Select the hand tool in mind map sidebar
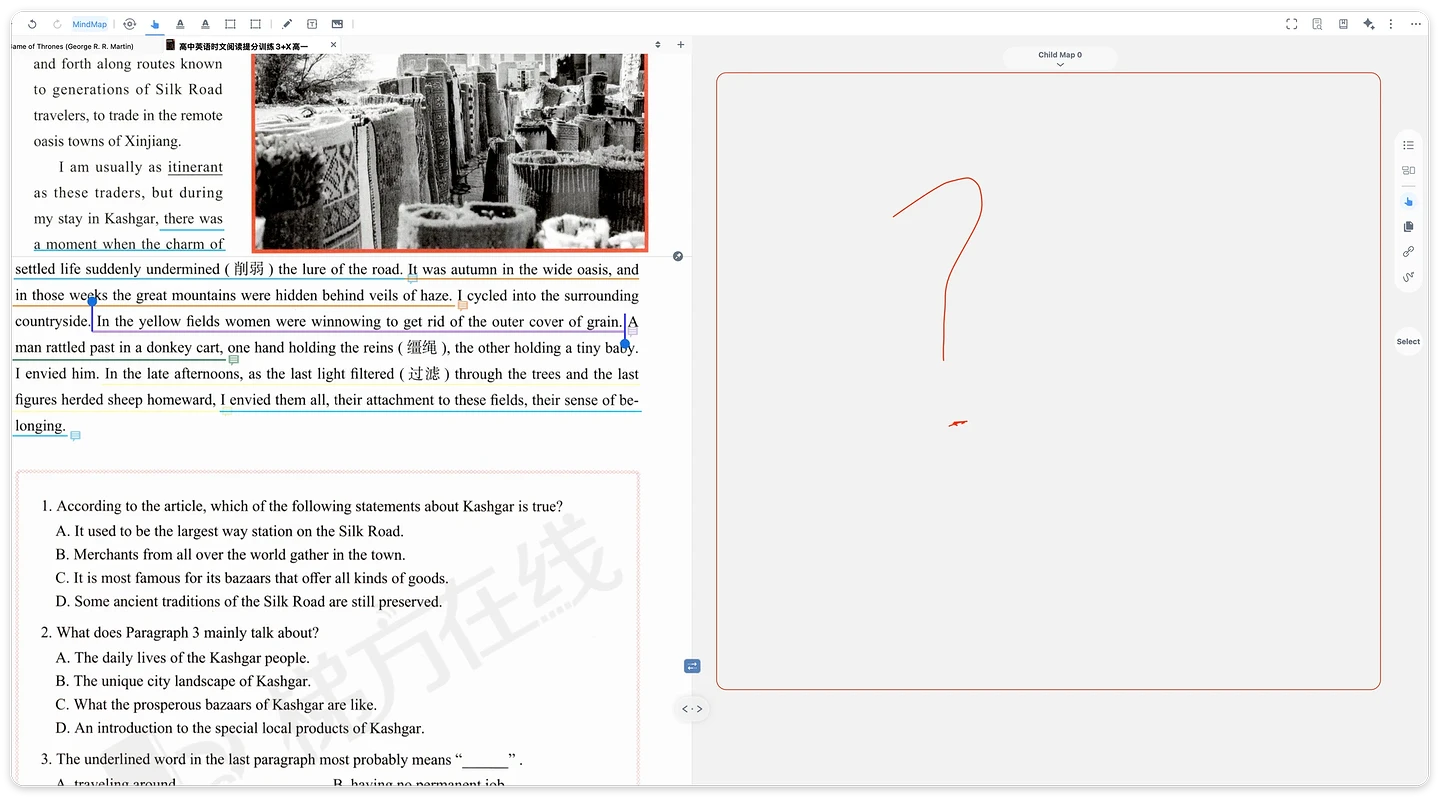The height and width of the screenshot is (797, 1440). coord(1408,201)
